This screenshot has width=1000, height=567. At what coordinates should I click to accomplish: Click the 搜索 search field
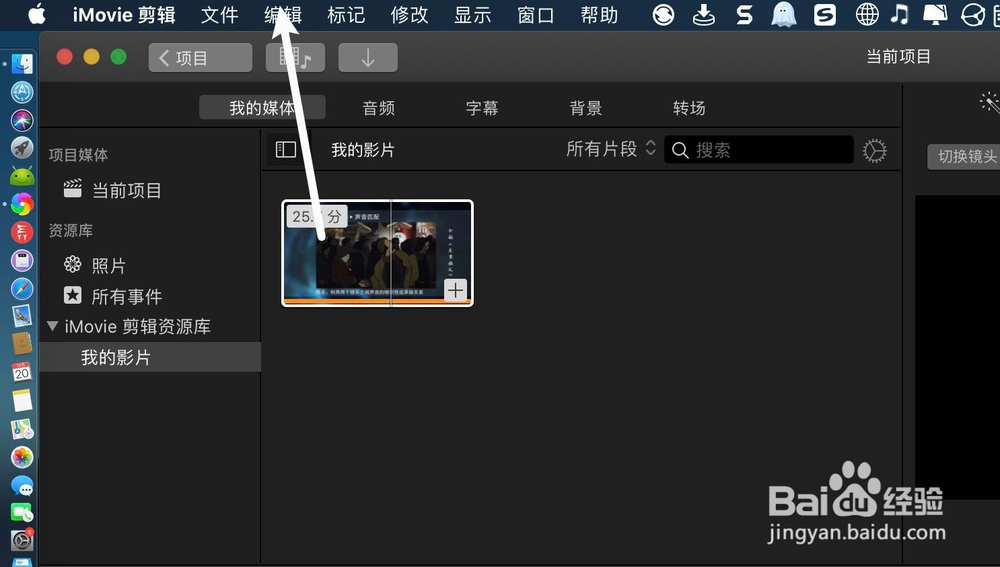(759, 150)
